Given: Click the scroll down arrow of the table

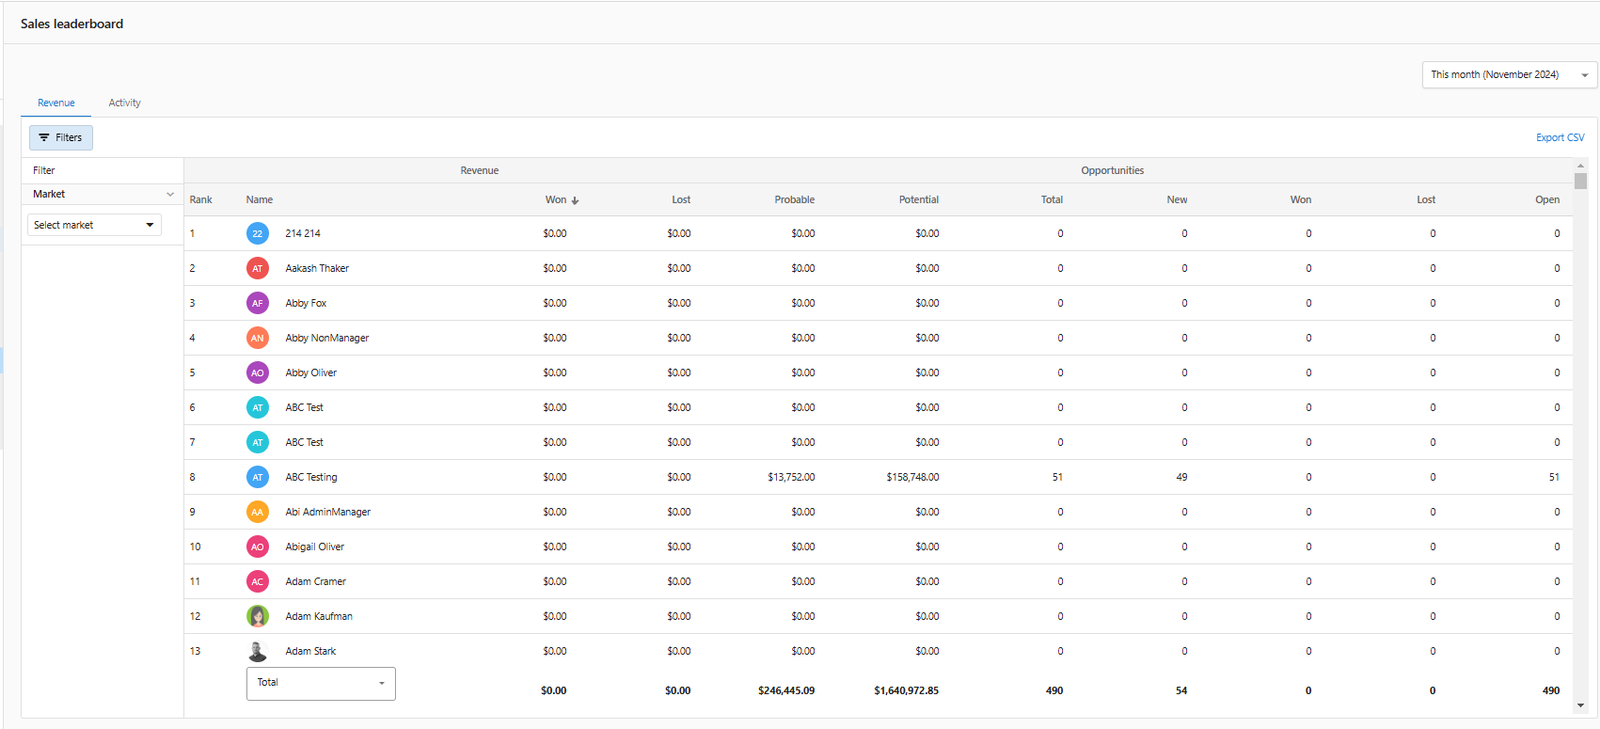Looking at the screenshot, I should 1580,705.
